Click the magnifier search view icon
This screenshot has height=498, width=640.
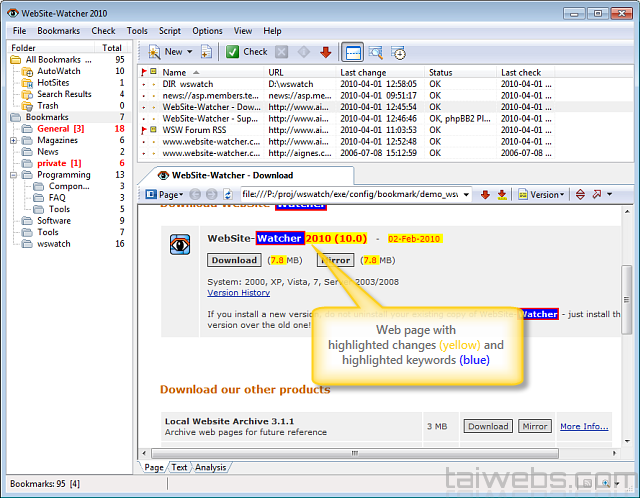(375, 52)
